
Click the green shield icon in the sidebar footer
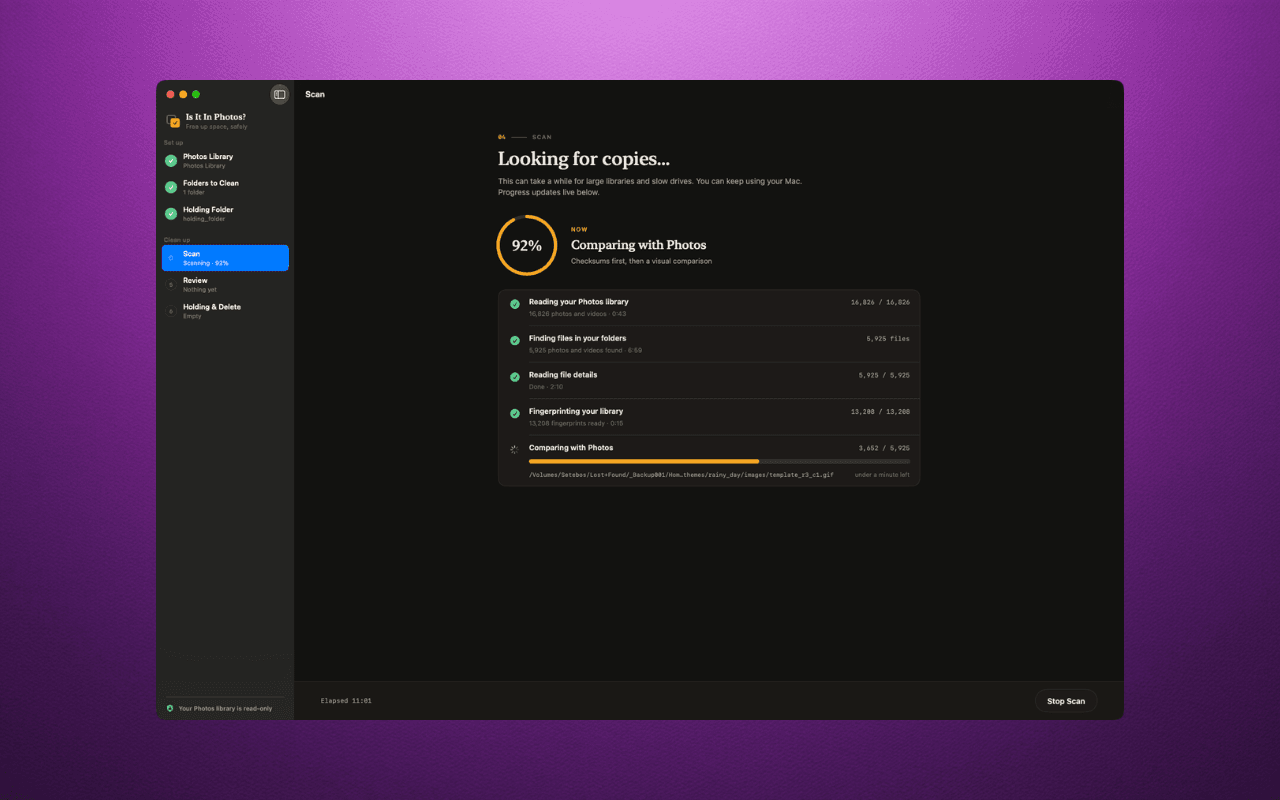pyautogui.click(x=170, y=708)
